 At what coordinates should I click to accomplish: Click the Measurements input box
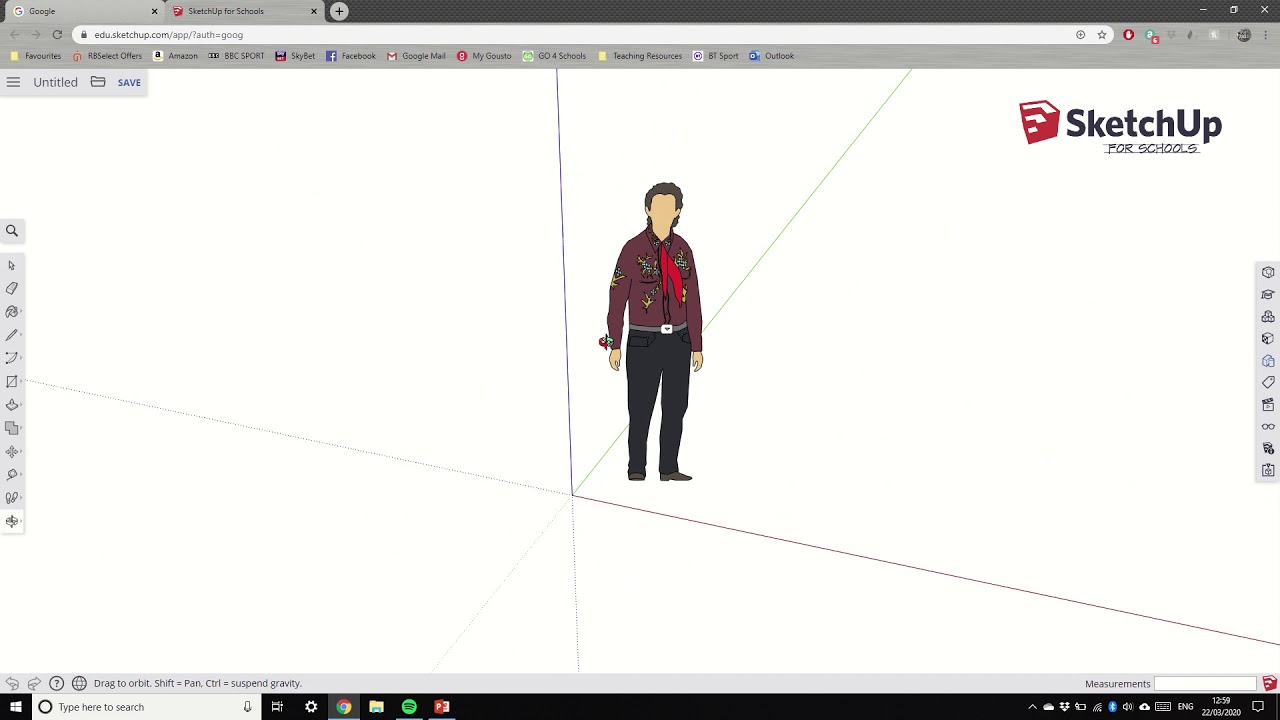click(1206, 684)
